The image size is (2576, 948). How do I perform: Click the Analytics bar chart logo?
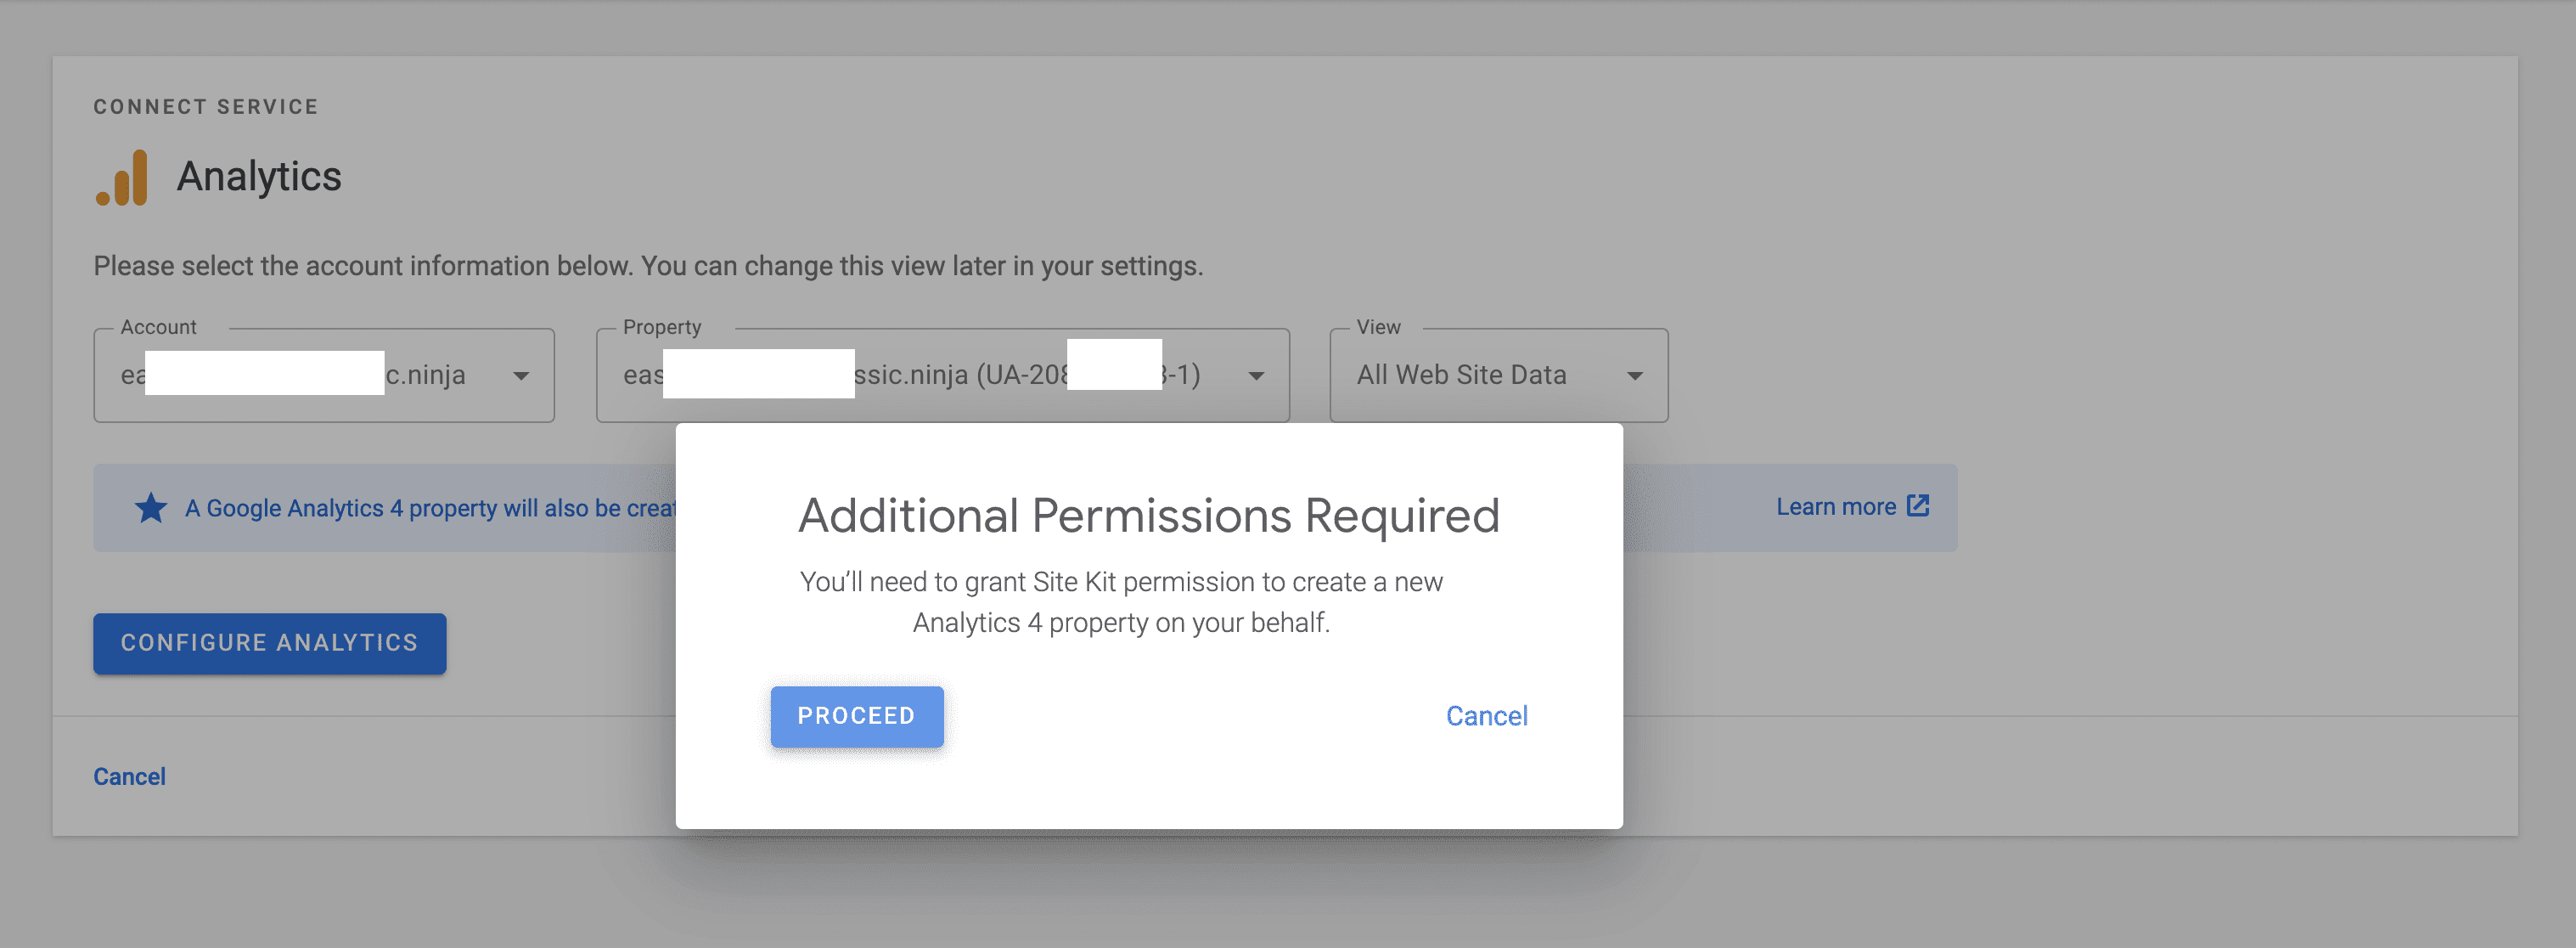click(x=122, y=178)
